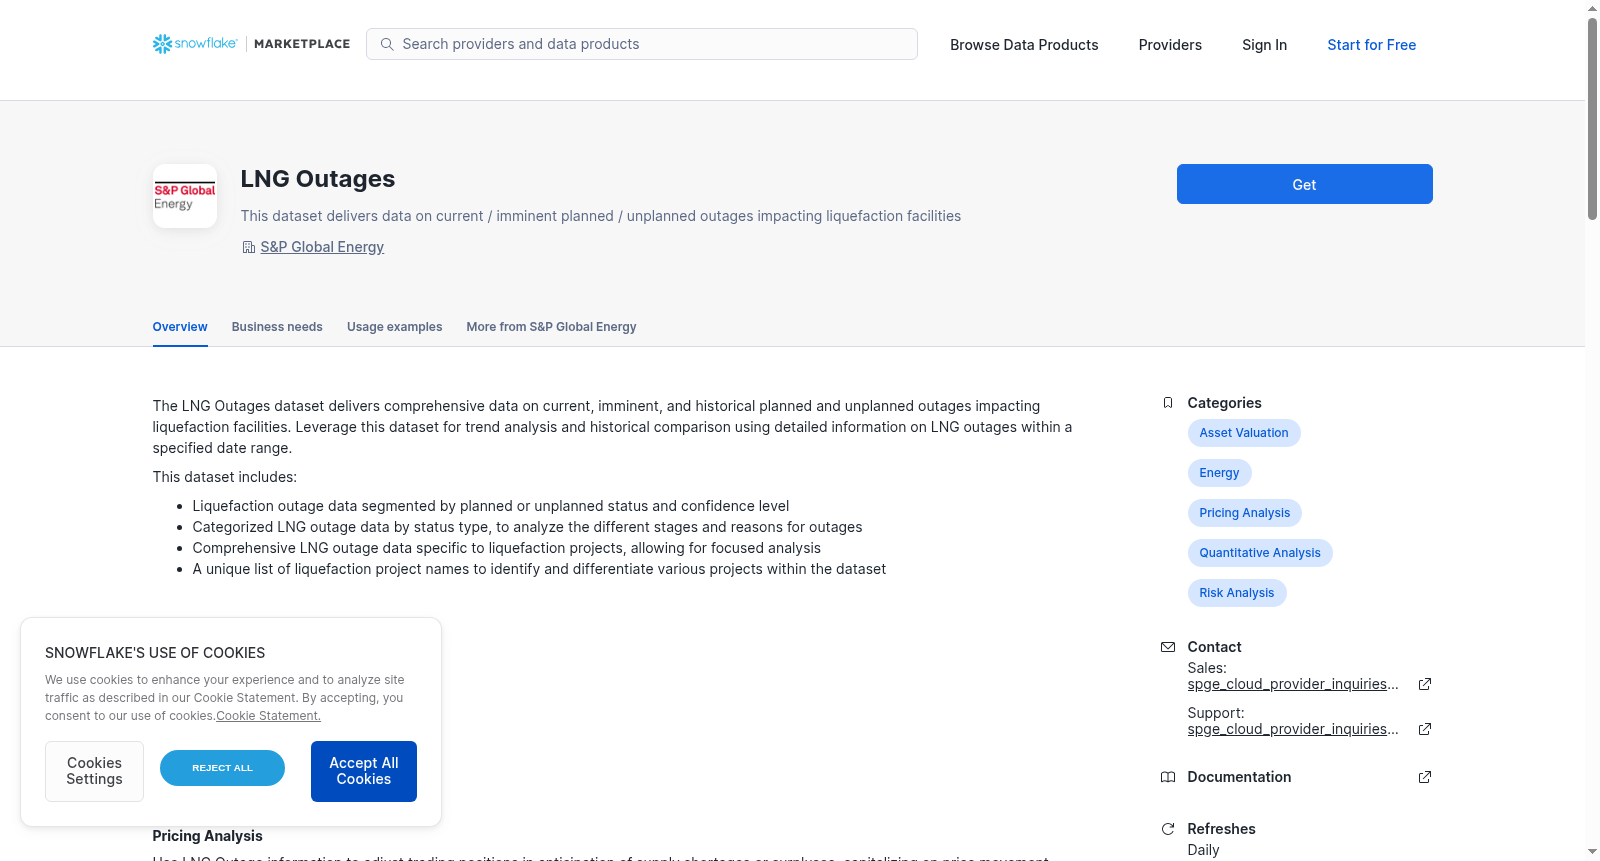Click the Contact envelope icon
Screen dimensions: 1600x861
pyautogui.click(x=1168, y=647)
